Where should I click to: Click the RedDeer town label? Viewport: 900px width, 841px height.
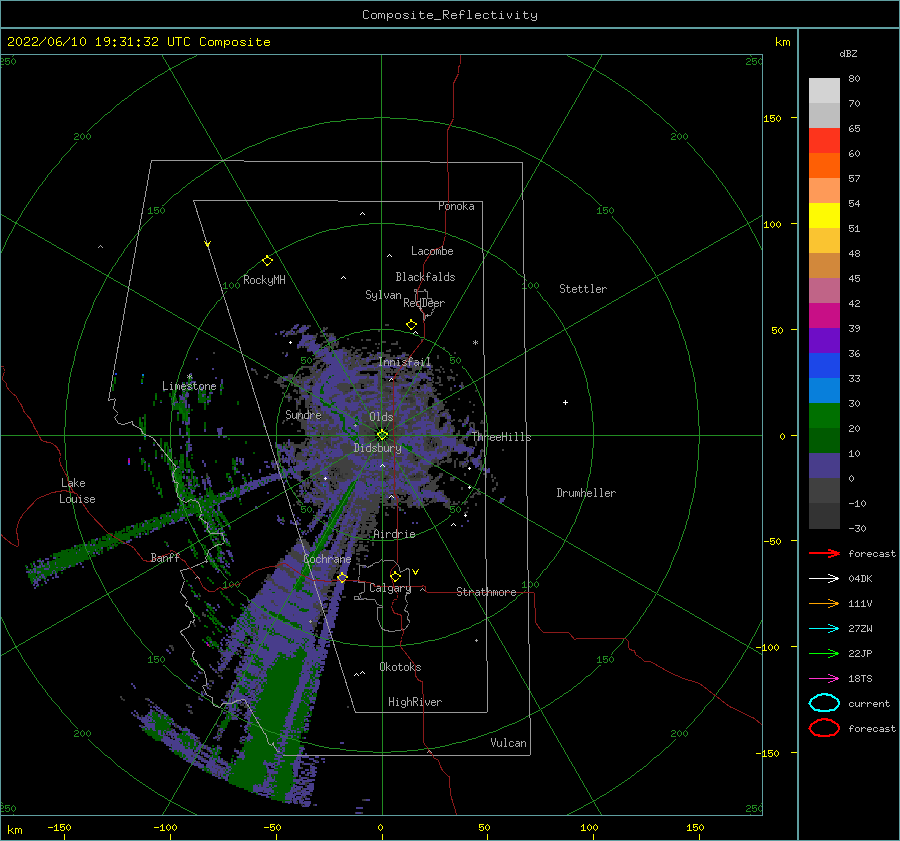[x=424, y=303]
